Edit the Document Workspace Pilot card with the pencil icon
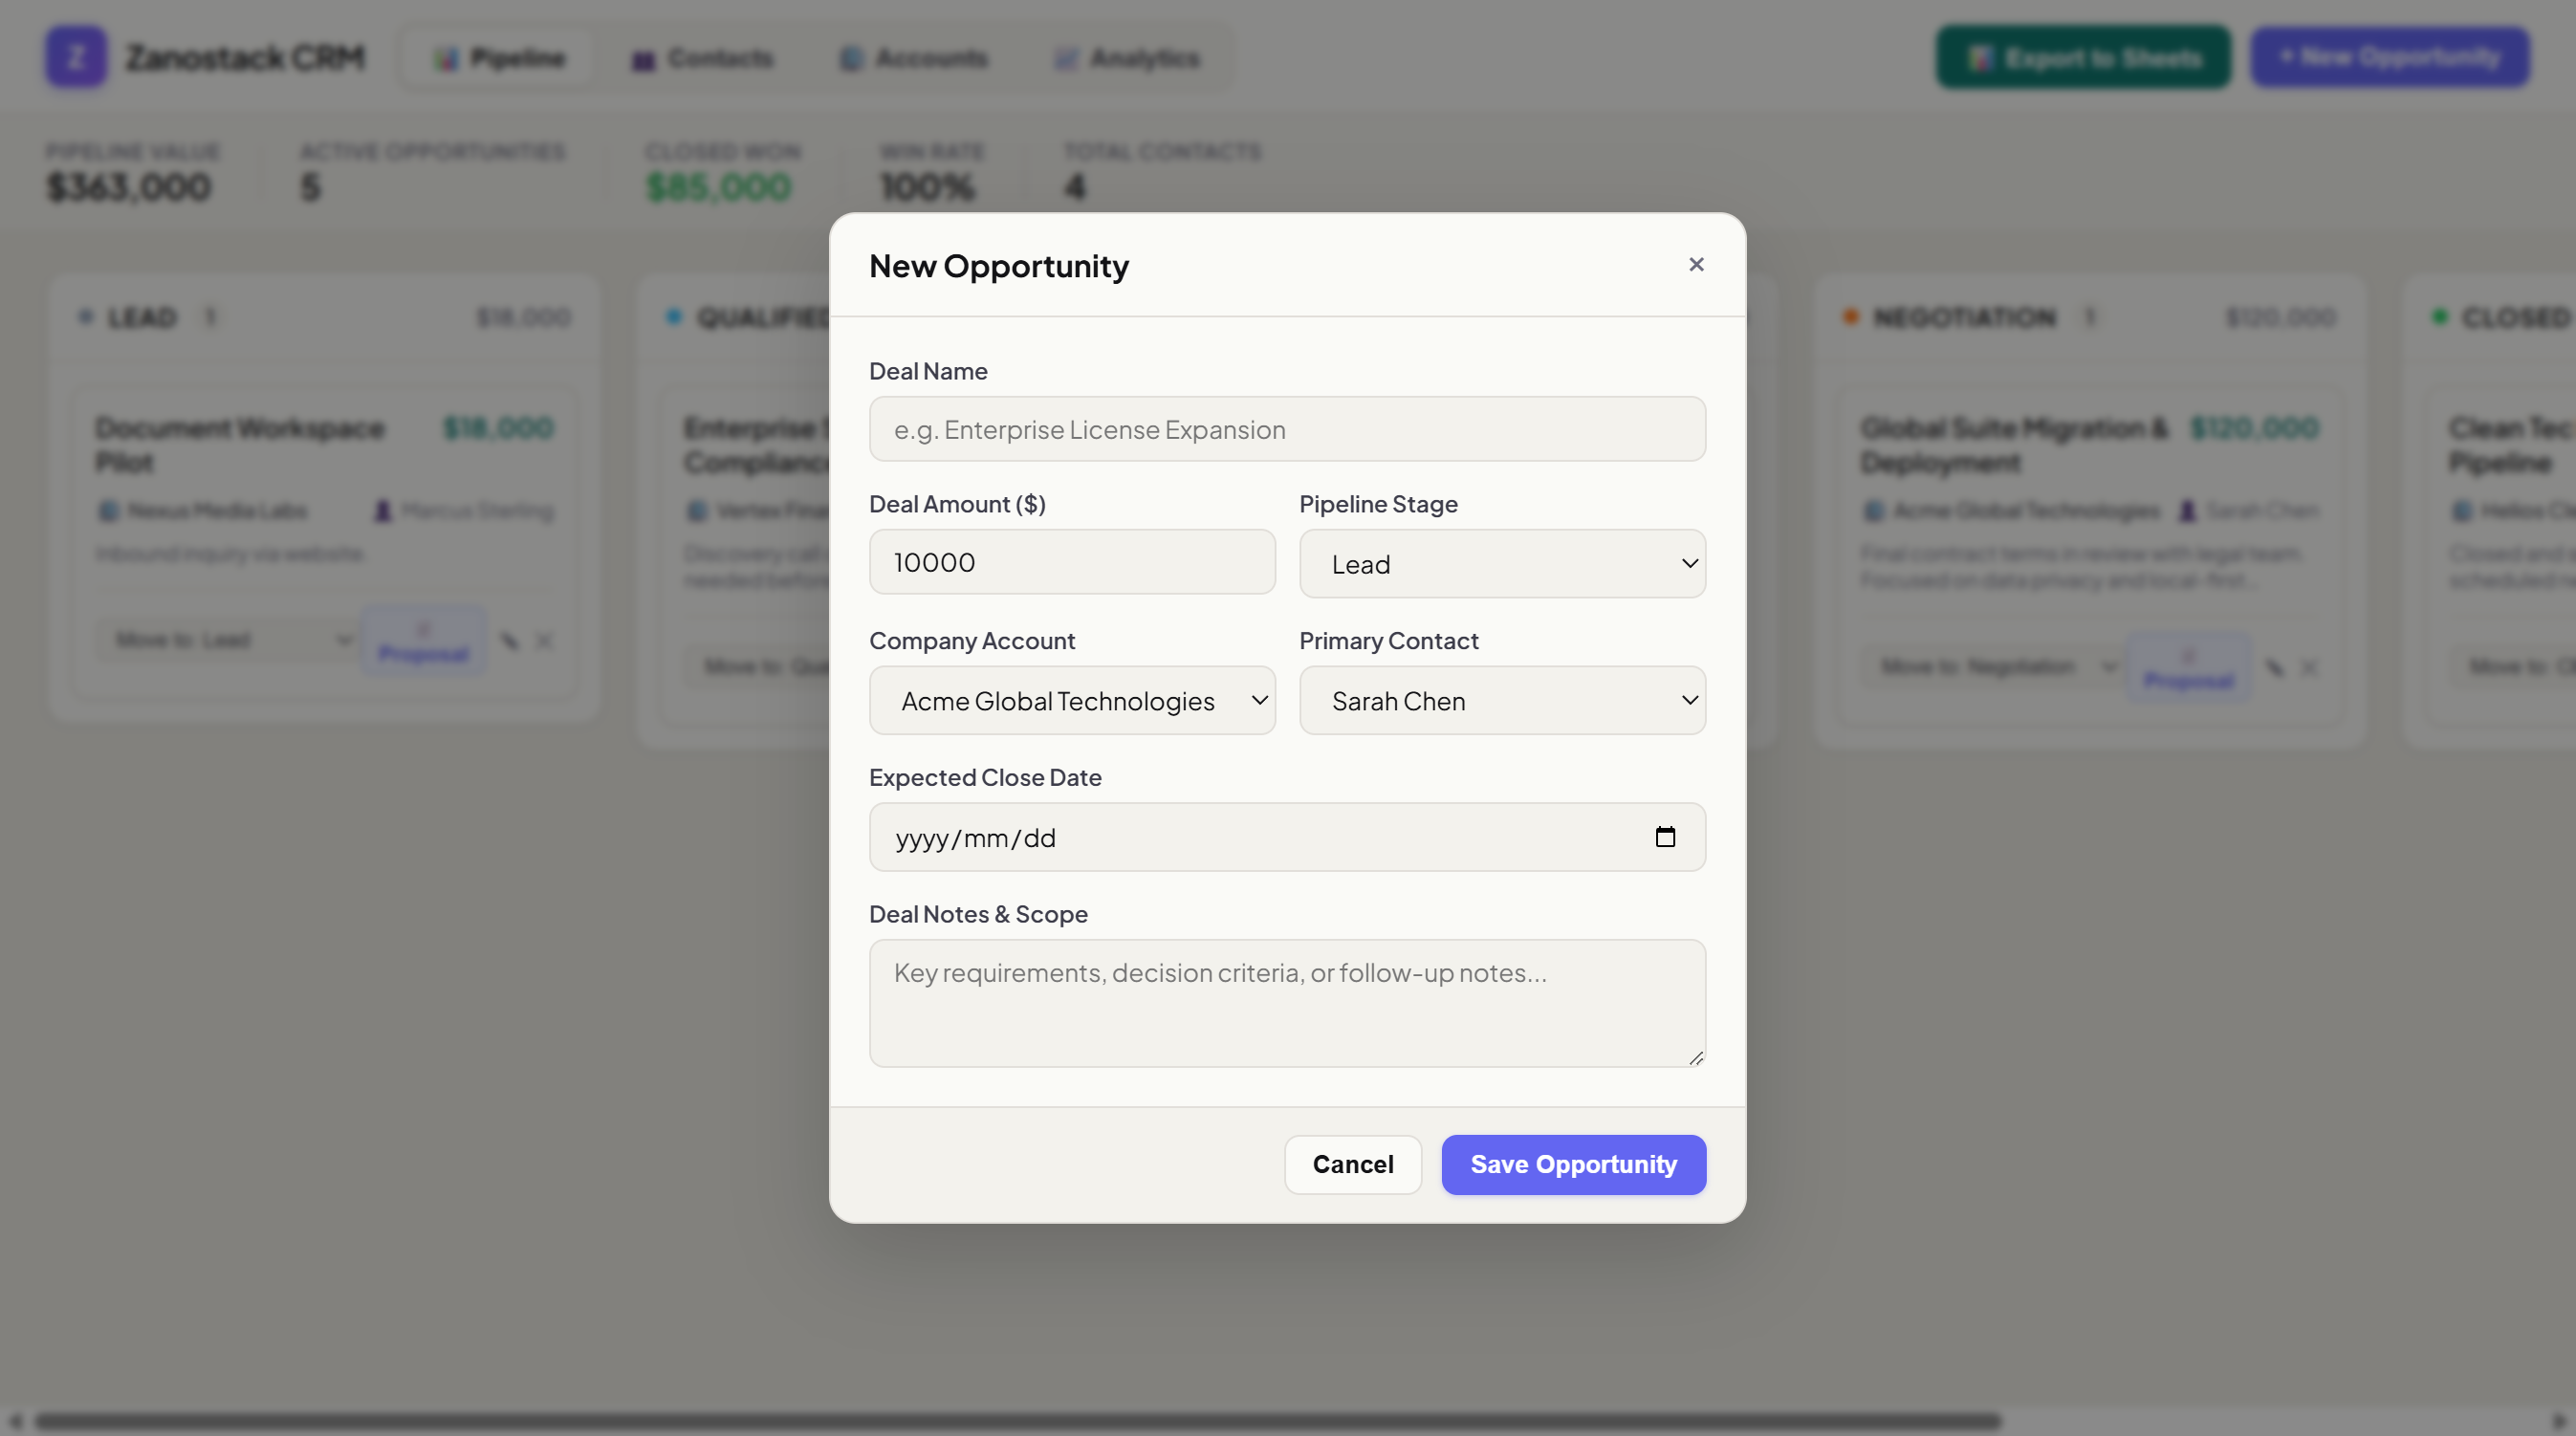This screenshot has width=2576, height=1436. point(510,641)
